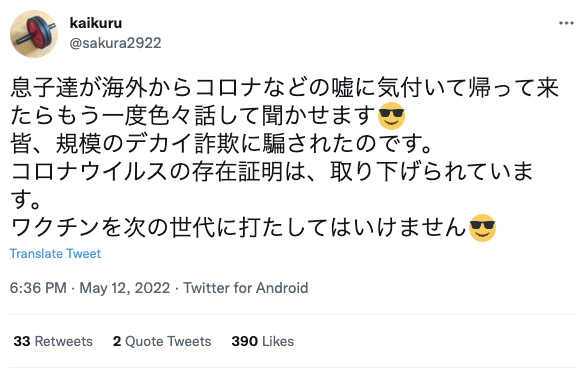Open the 6:36 PM timestamp link
Screen dimensions: 587x368
pyautogui.click(x=38, y=288)
